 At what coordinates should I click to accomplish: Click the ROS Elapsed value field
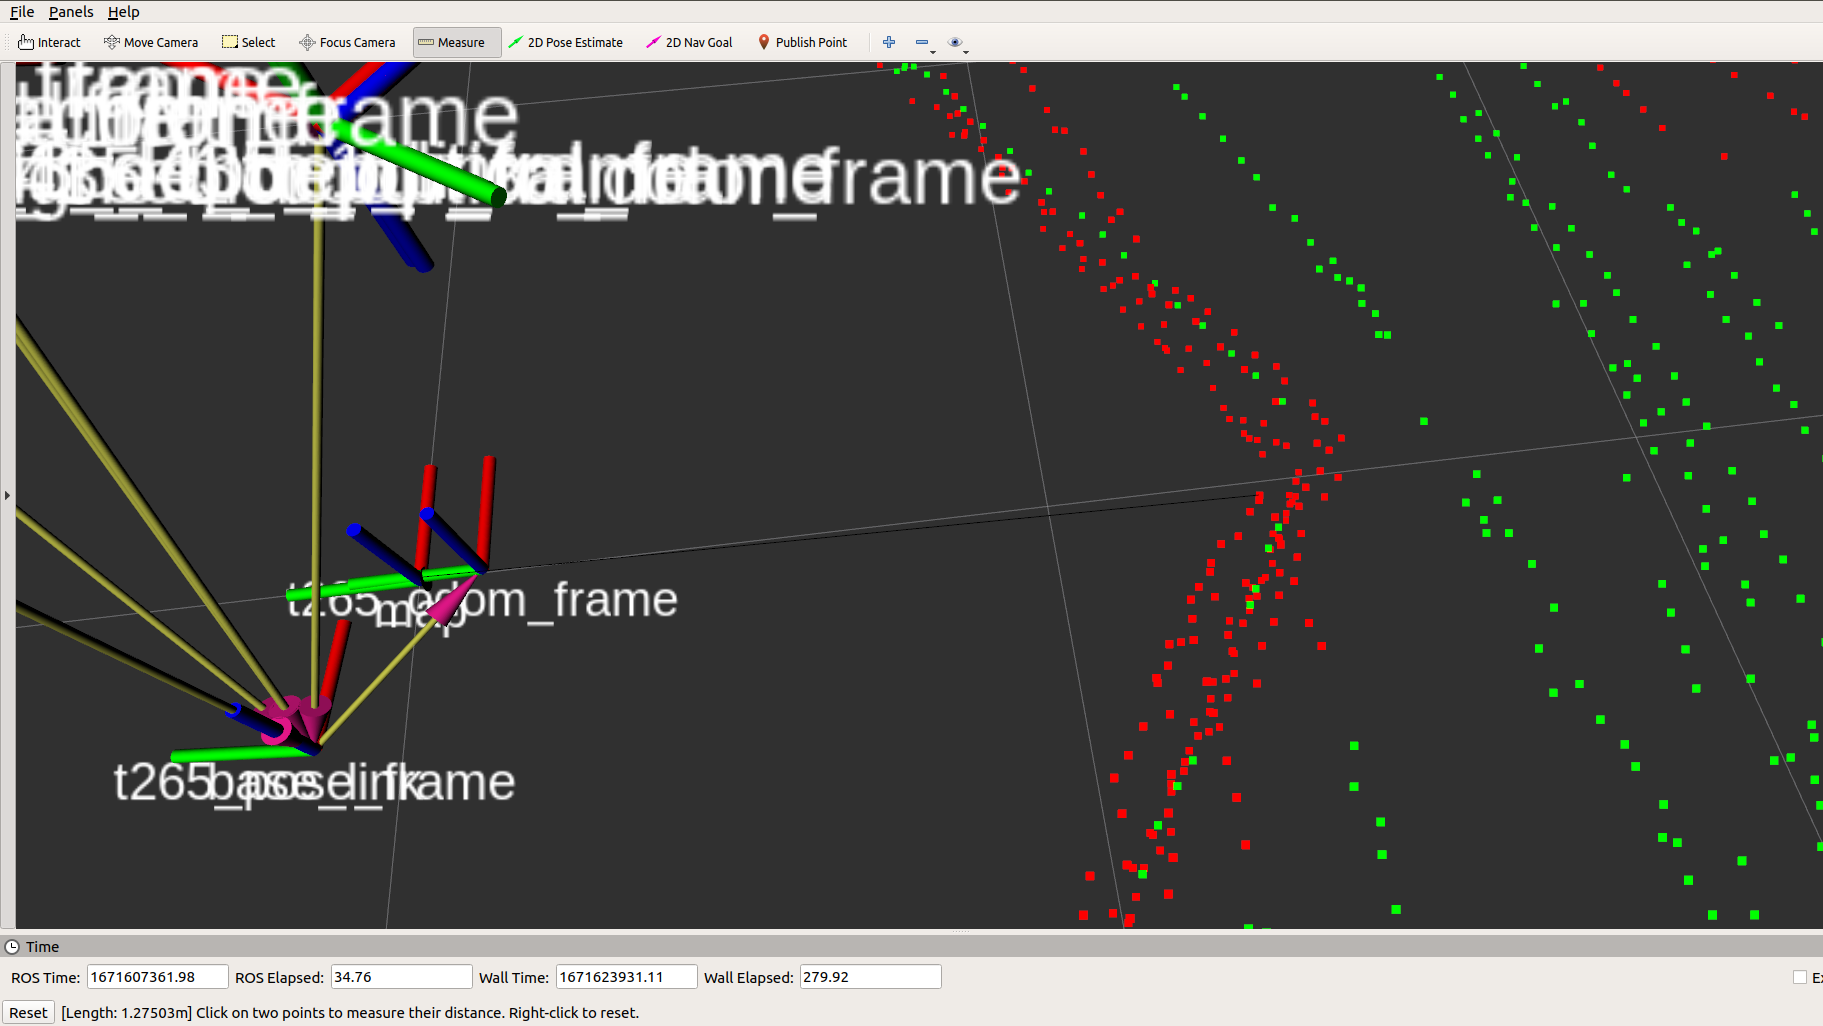pos(400,977)
